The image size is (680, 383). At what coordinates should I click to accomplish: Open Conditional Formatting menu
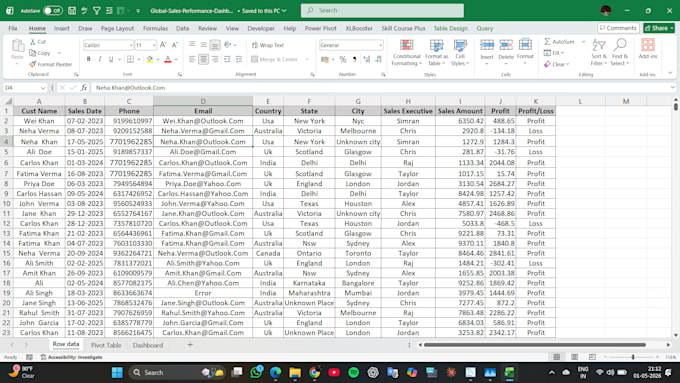pyautogui.click(x=406, y=52)
